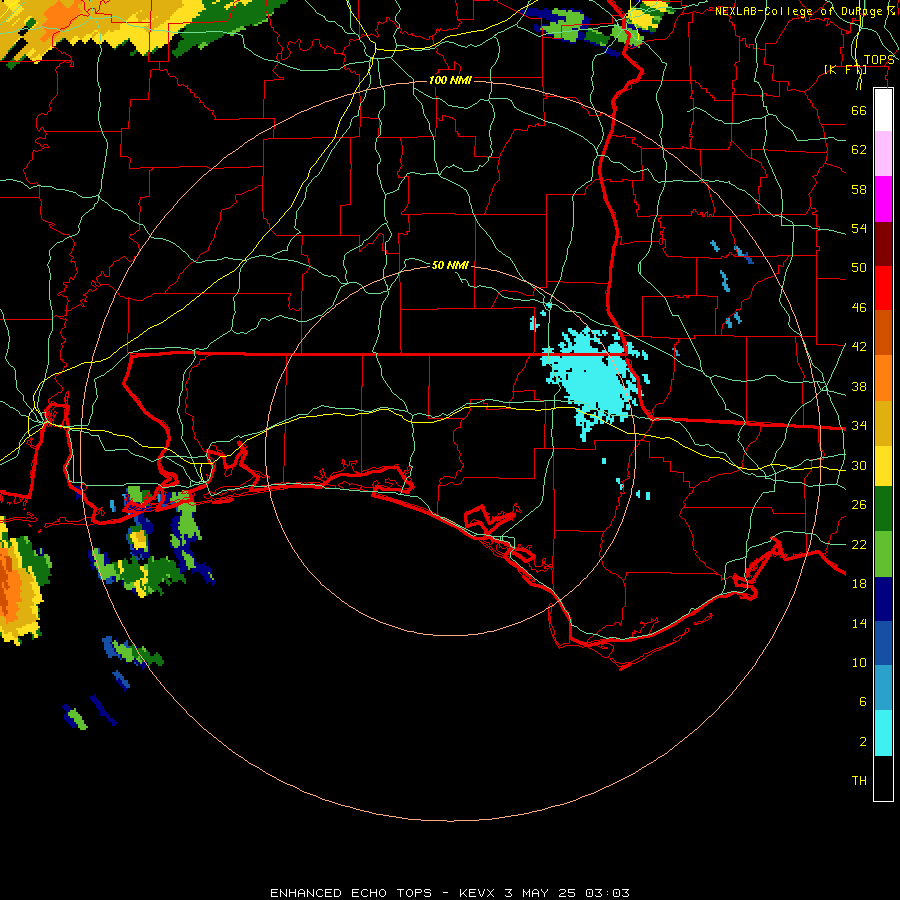This screenshot has width=900, height=900.
Task: Click the 6 value on the scale
Action: point(862,702)
